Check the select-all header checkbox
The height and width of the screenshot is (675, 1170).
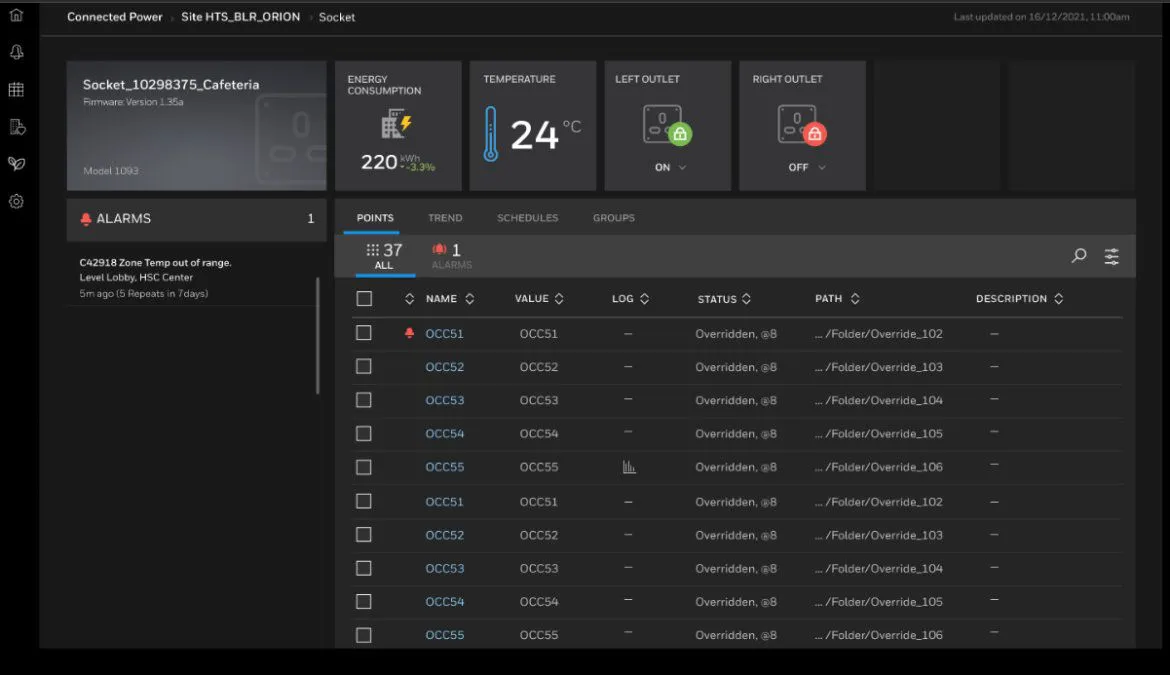364,299
